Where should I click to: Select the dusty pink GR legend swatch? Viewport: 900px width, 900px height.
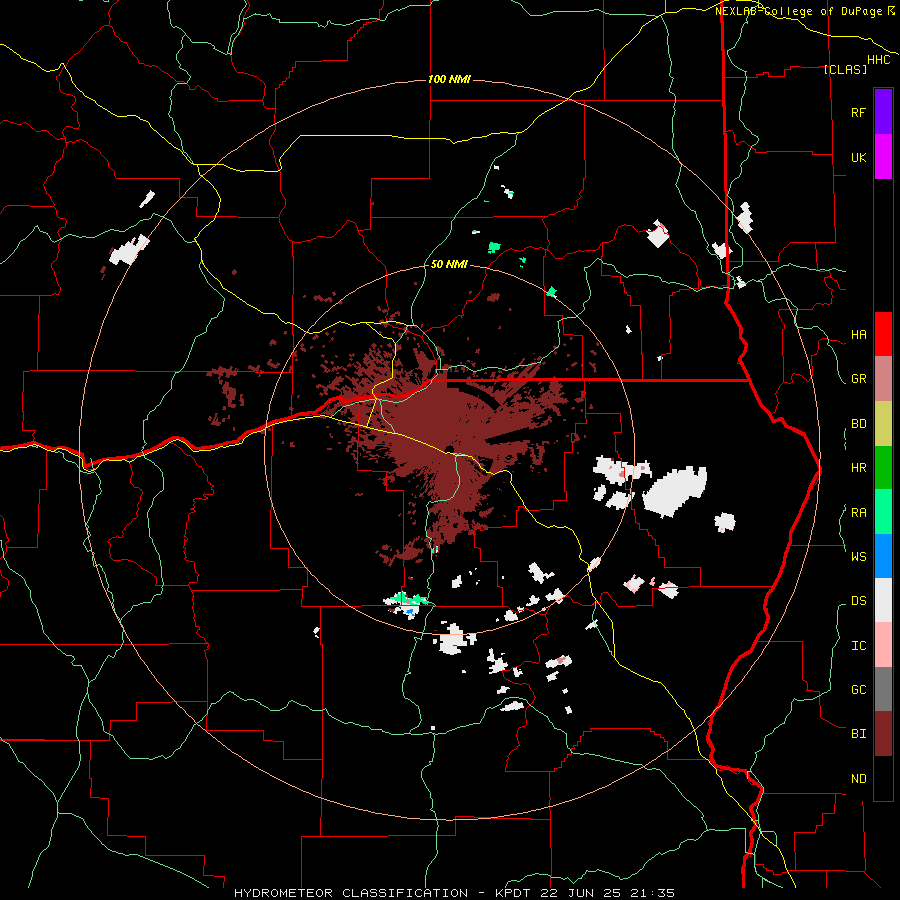tap(883, 379)
